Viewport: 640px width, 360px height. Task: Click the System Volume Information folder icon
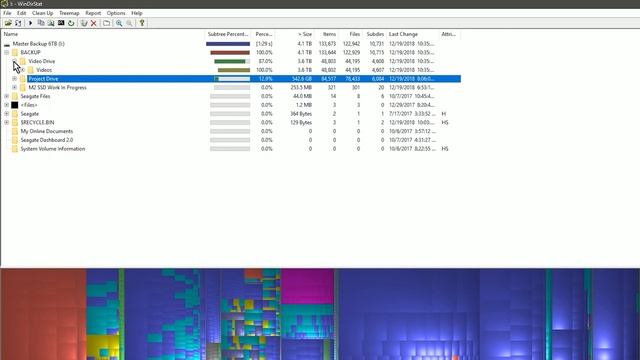coord(15,149)
